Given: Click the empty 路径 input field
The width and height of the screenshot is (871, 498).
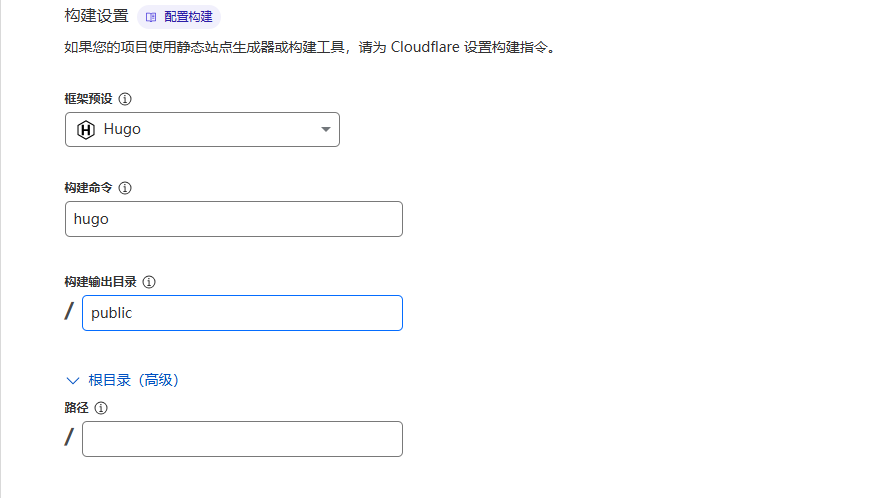Looking at the screenshot, I should coord(242,439).
